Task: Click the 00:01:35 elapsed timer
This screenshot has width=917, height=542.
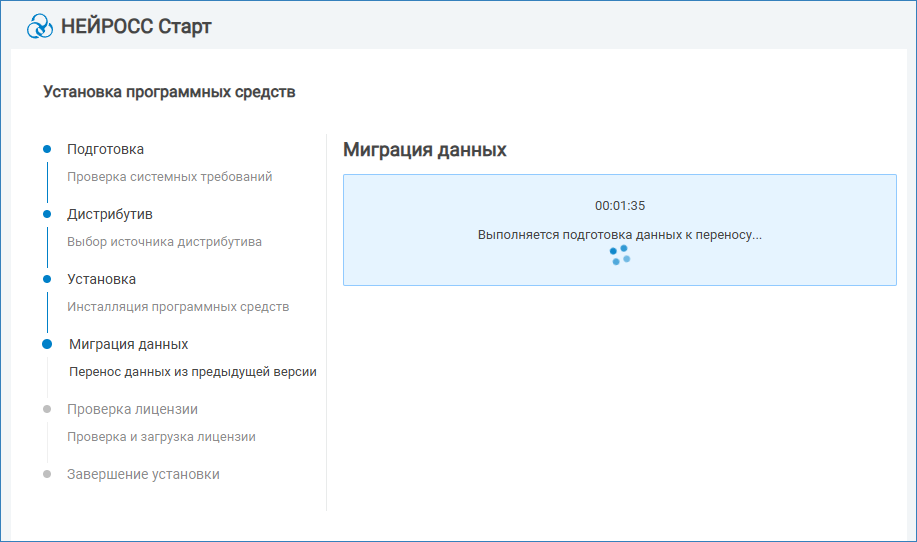Action: click(x=620, y=205)
